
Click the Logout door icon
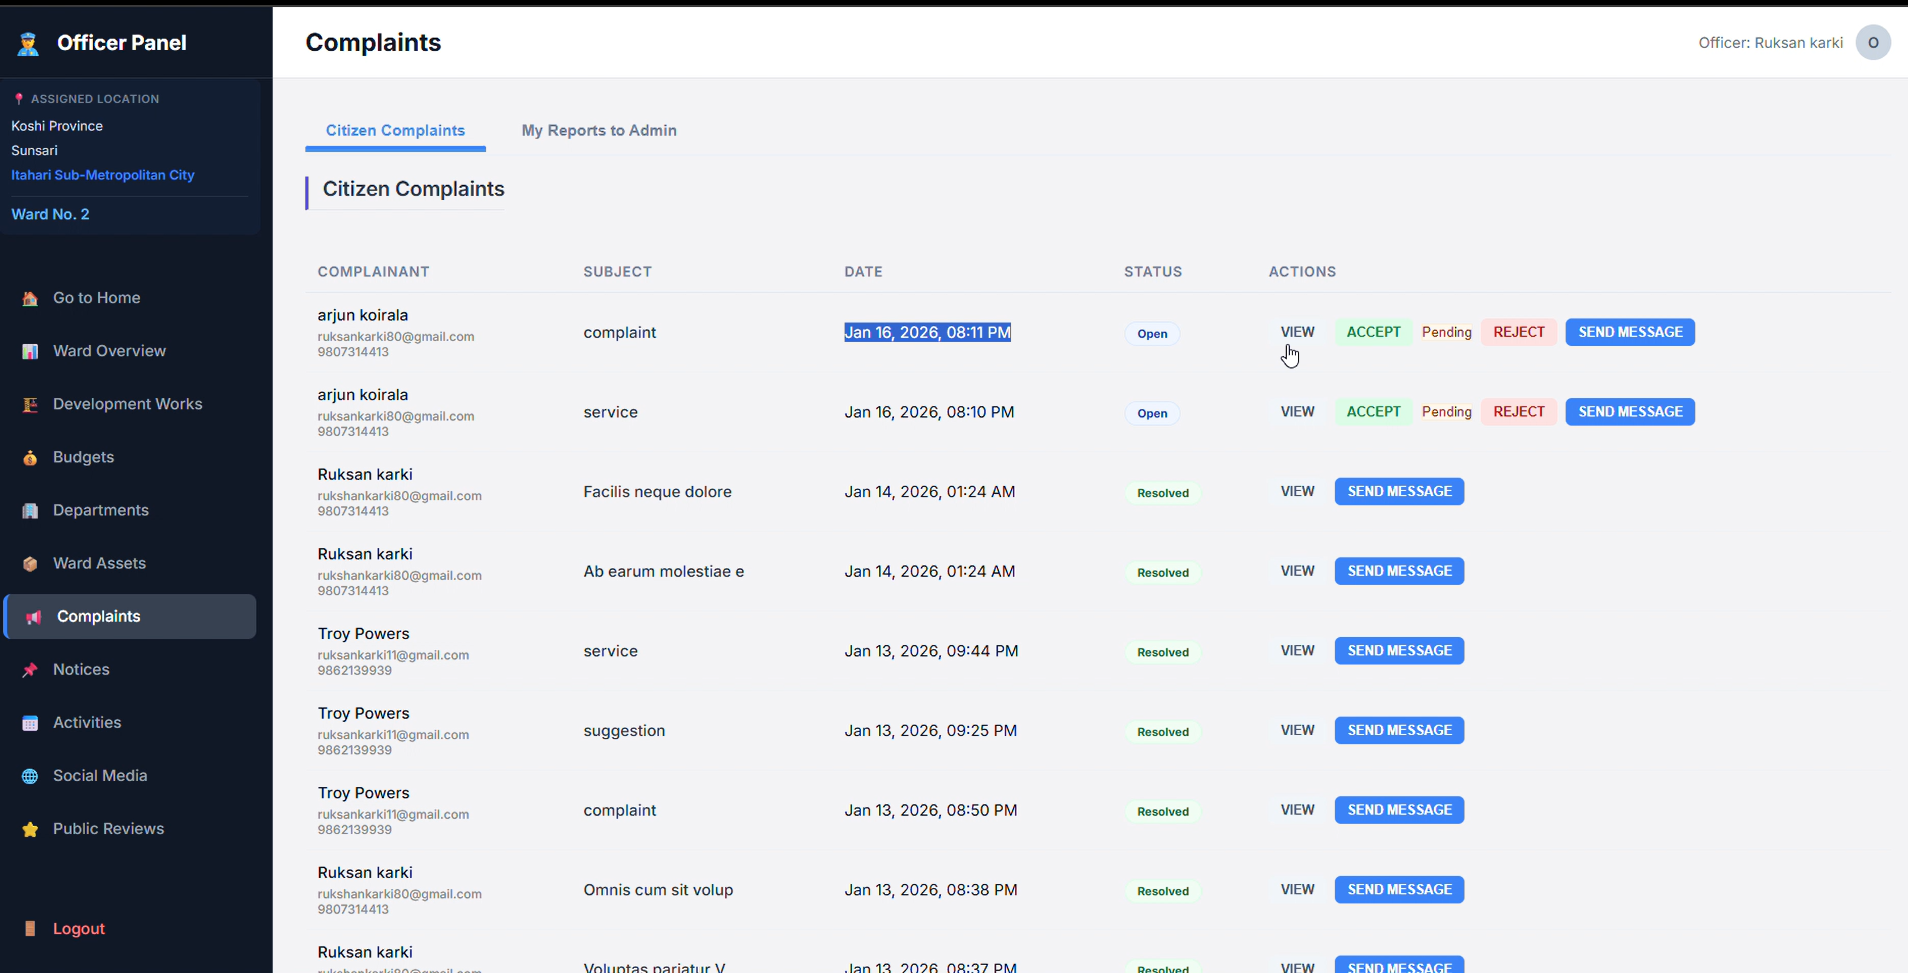(x=30, y=929)
